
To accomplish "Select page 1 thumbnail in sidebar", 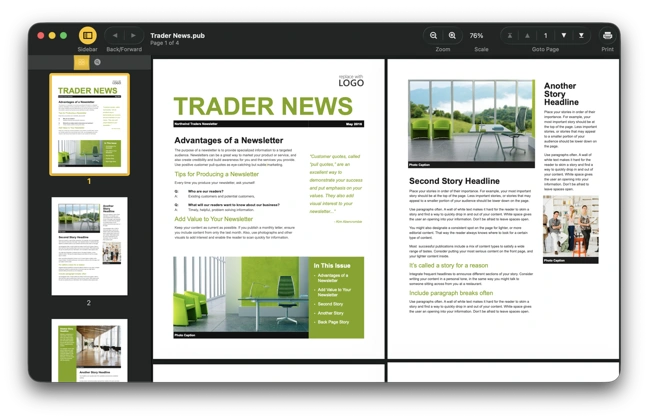I will 89,124.
